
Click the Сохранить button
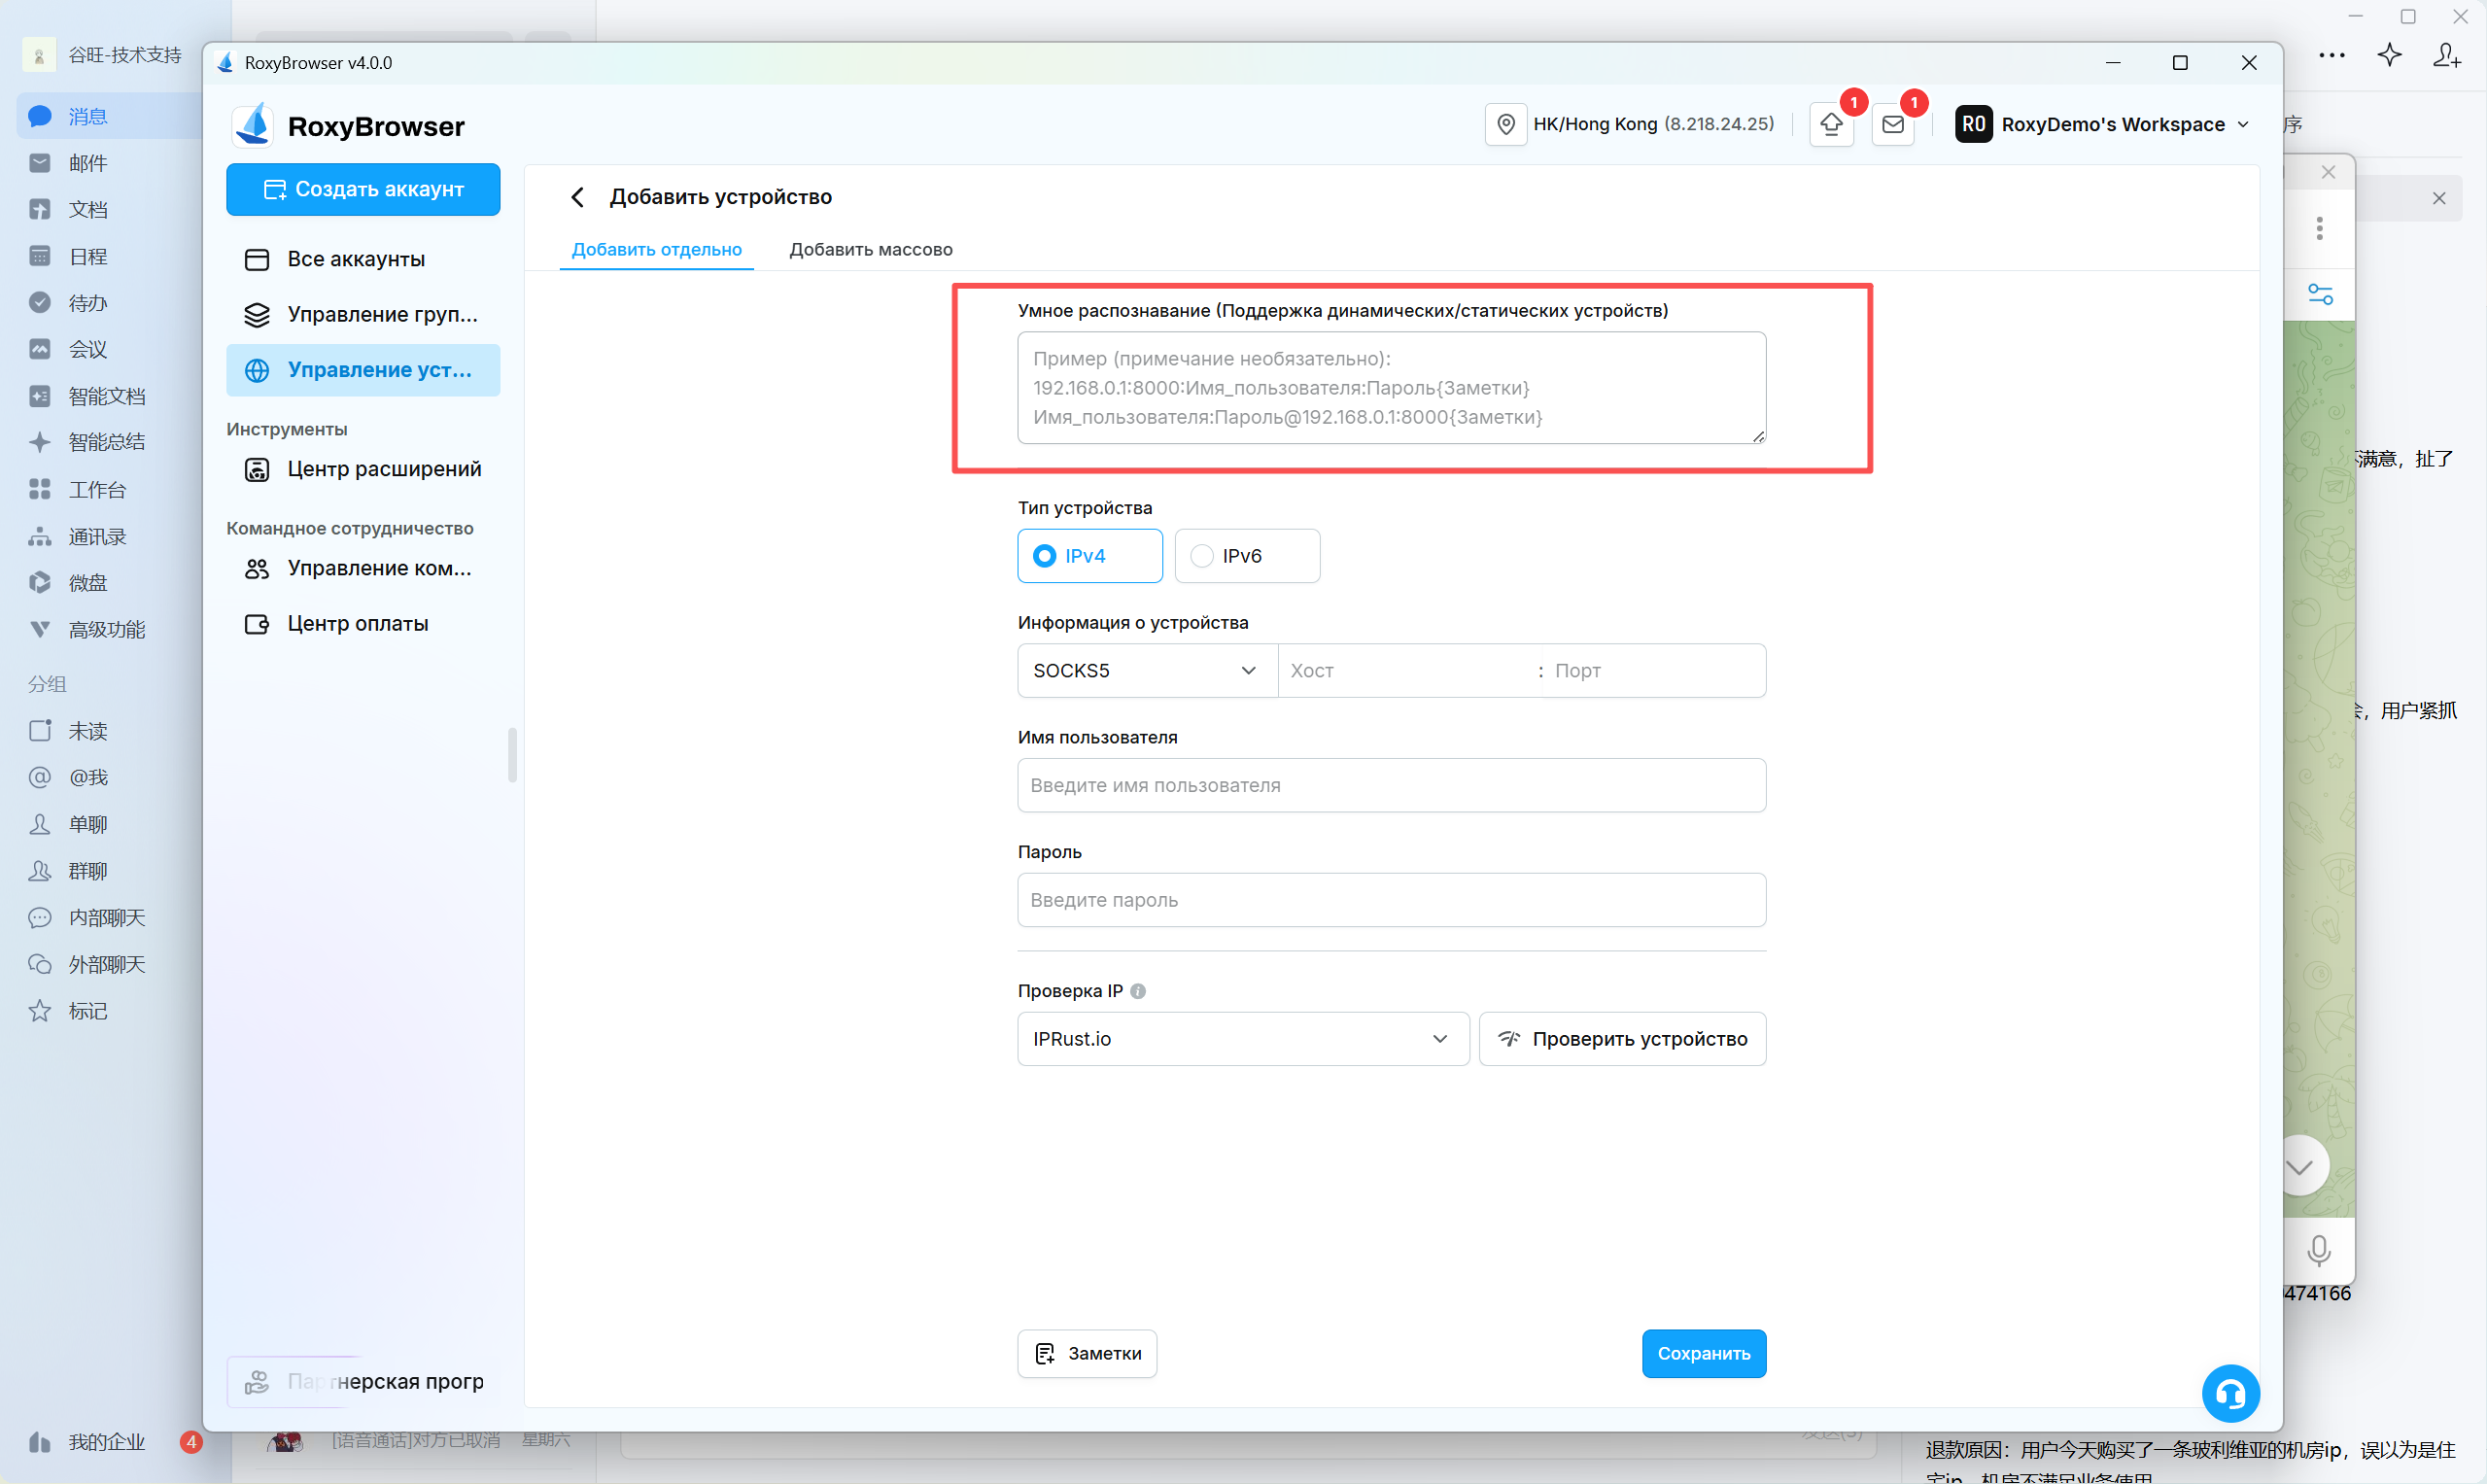point(1703,1353)
